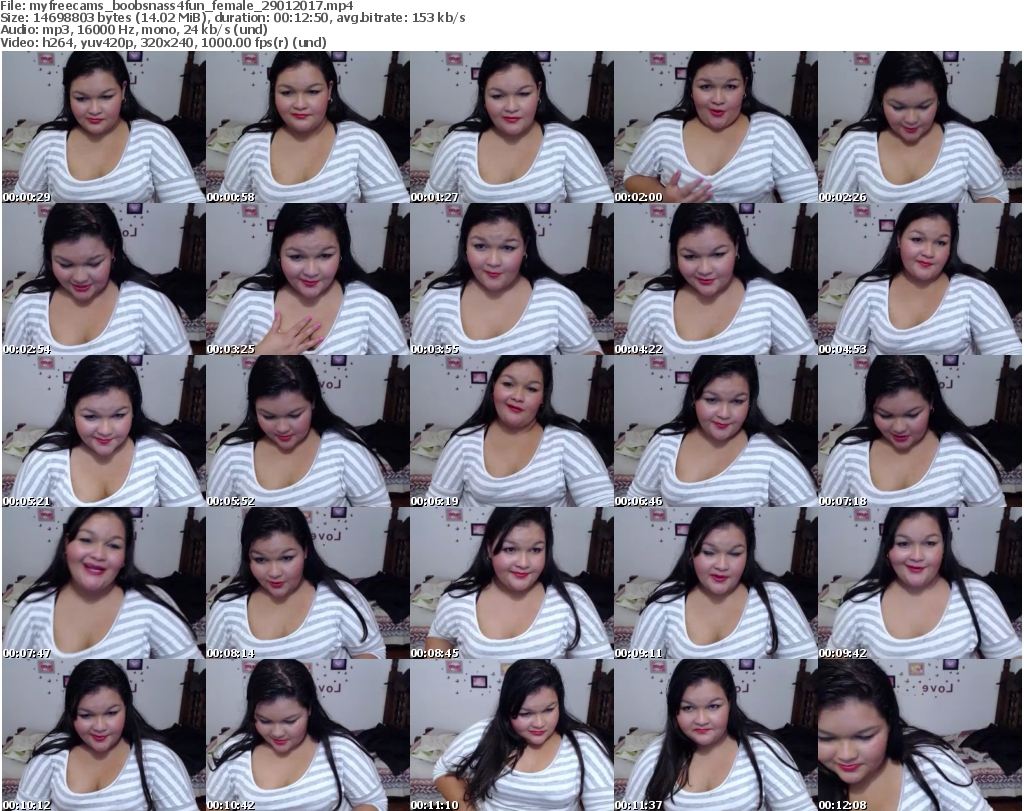The image size is (1024, 811).
Task: Select the thumbnail at 00:03:55
Action: (511, 279)
